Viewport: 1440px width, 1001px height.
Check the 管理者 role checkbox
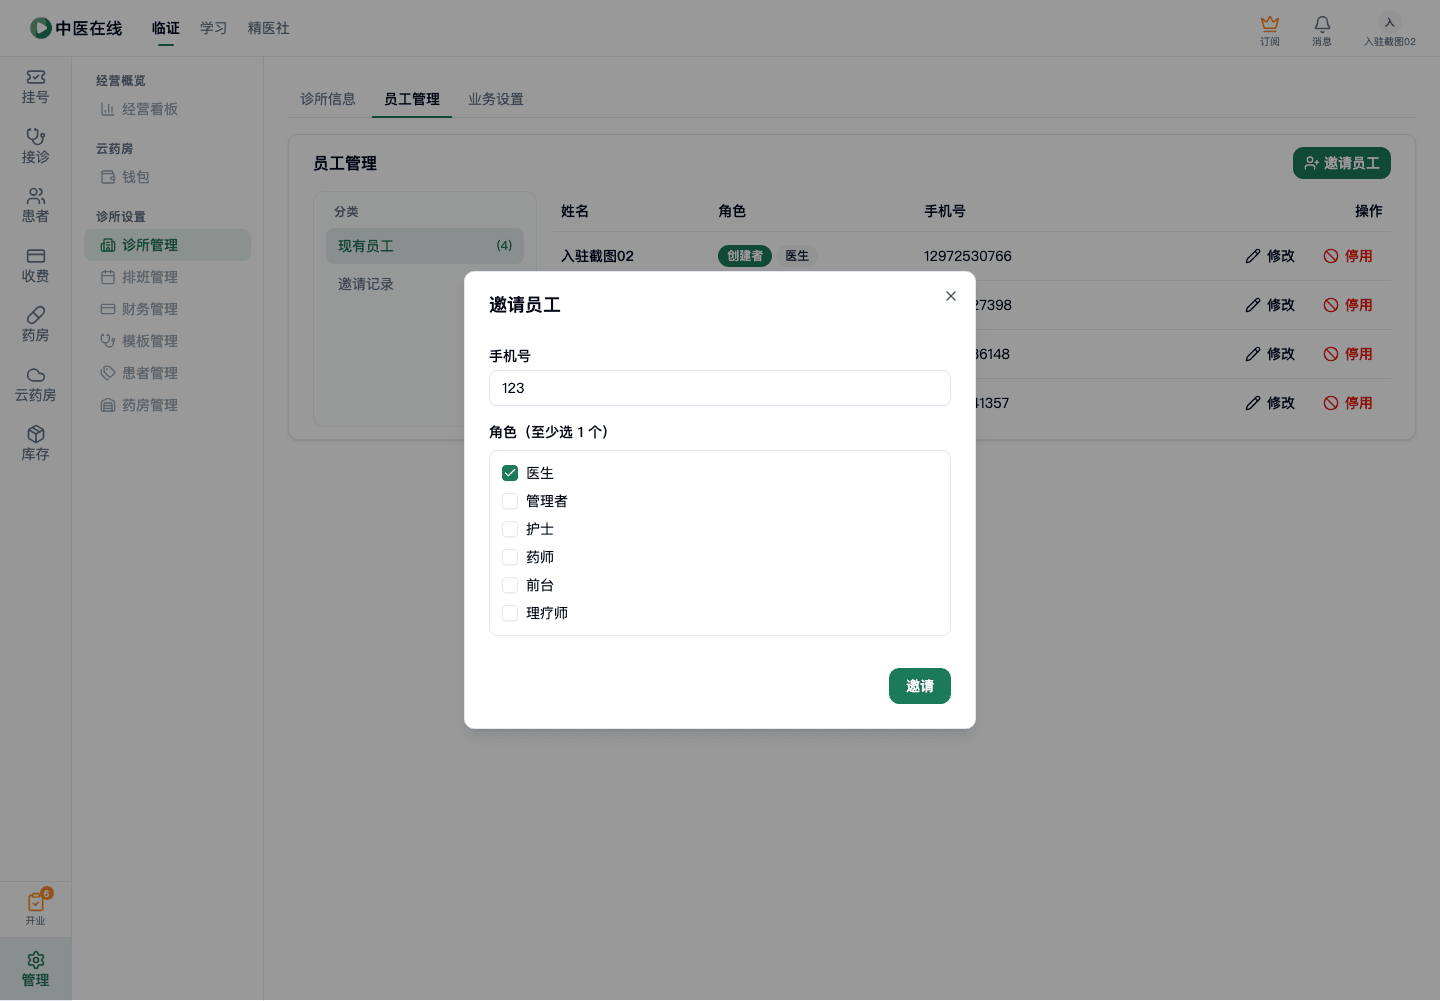coord(510,501)
